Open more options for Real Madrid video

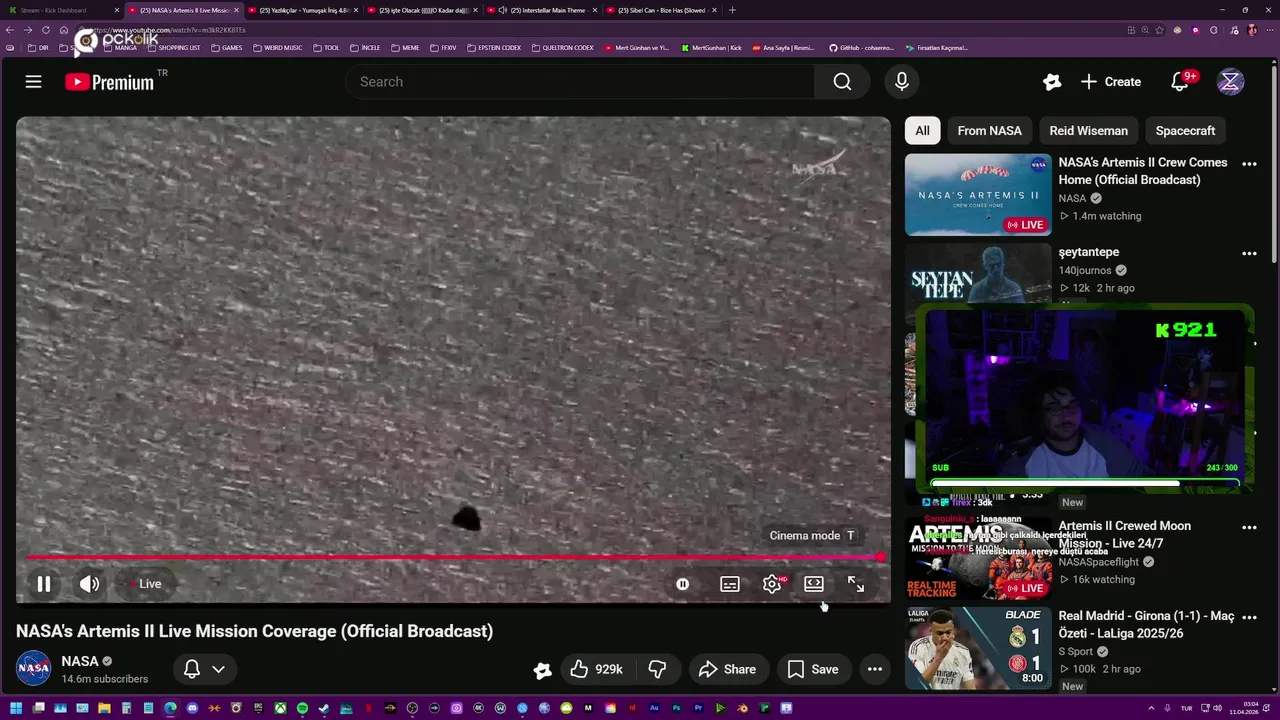point(1249,617)
